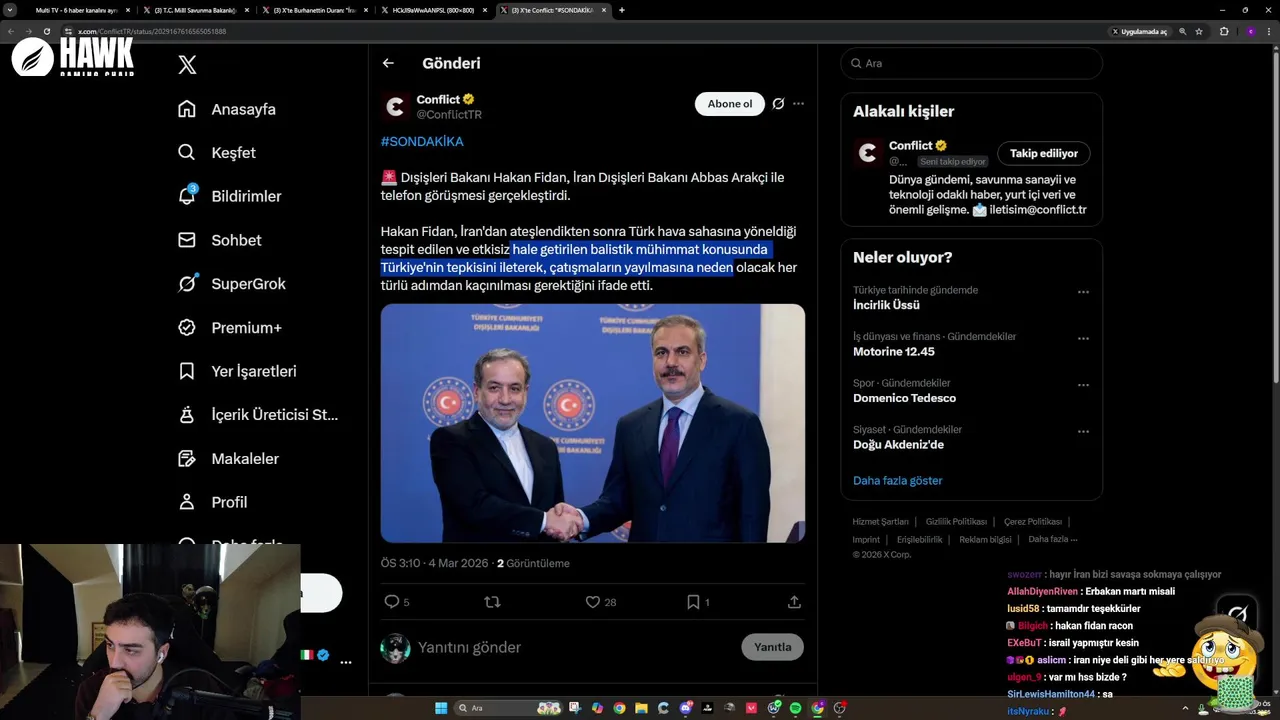Switch to the HCkJl9aWwAANPSL image tab
This screenshot has width=1280, height=720.
[434, 10]
